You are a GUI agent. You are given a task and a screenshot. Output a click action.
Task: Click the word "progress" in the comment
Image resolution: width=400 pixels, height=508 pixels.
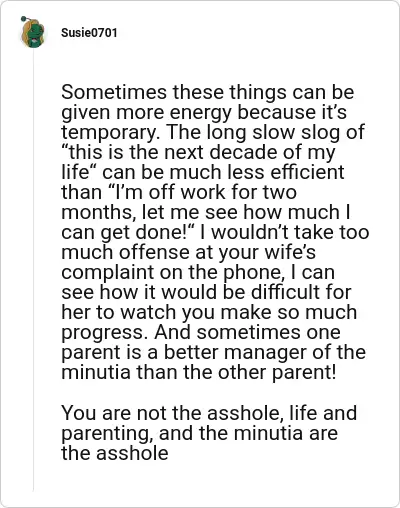(x=104, y=332)
